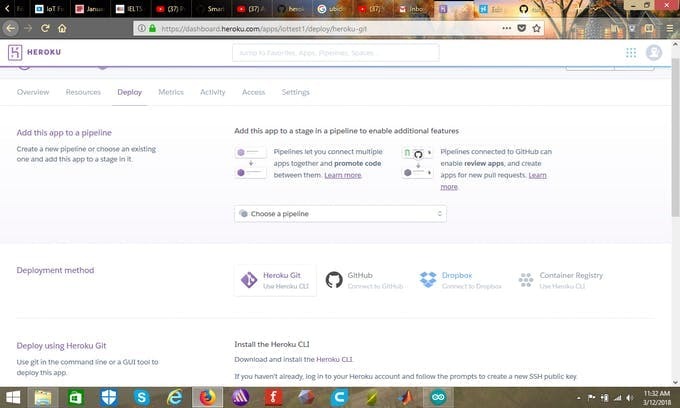680x408 pixels.
Task: Open File Explorer from the taskbar
Action: [x=42, y=398]
